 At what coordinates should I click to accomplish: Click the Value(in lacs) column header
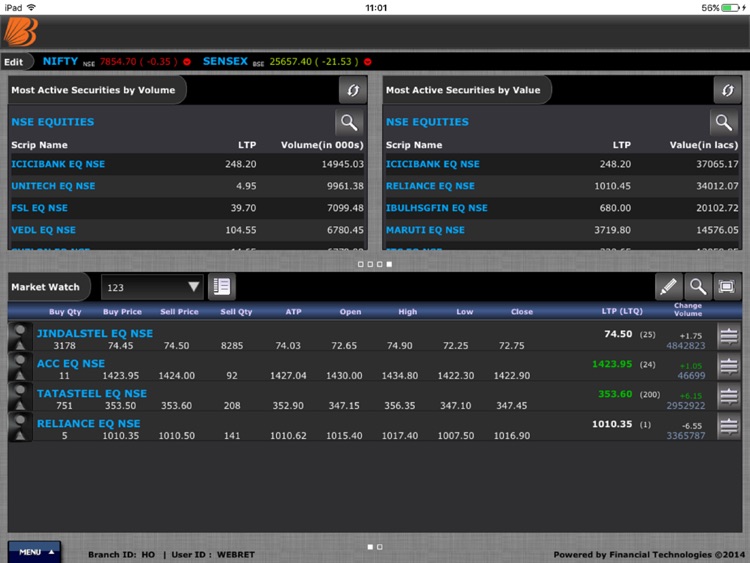point(704,145)
